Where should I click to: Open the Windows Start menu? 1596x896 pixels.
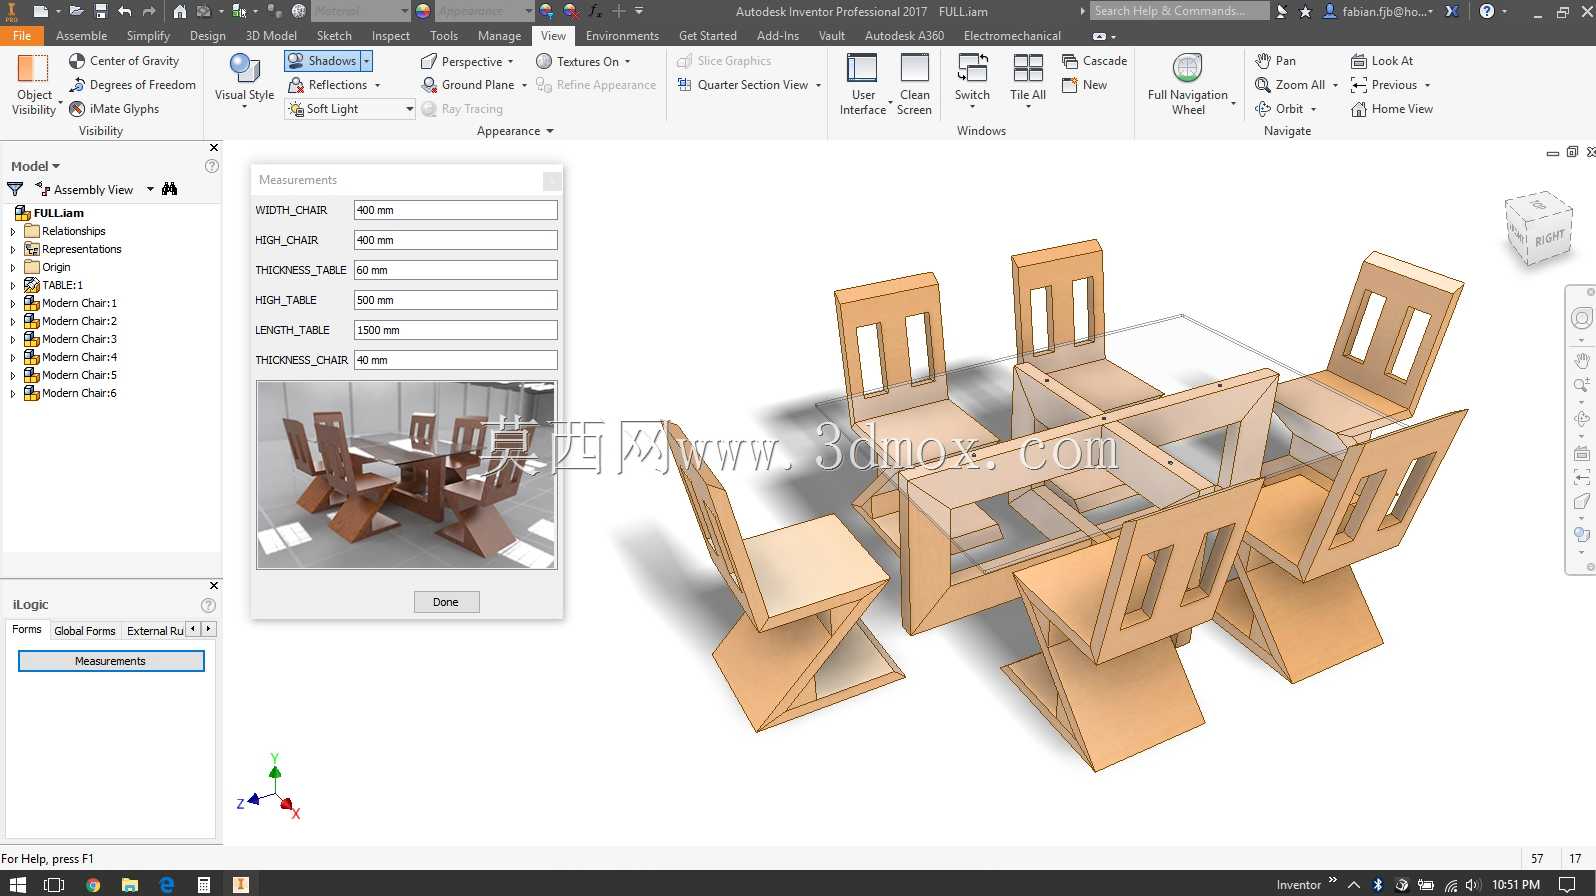coord(17,884)
